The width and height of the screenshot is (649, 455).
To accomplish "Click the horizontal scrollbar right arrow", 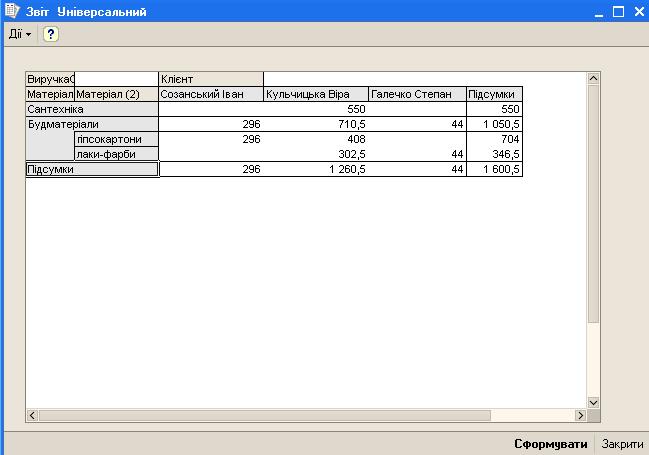I will 580,415.
